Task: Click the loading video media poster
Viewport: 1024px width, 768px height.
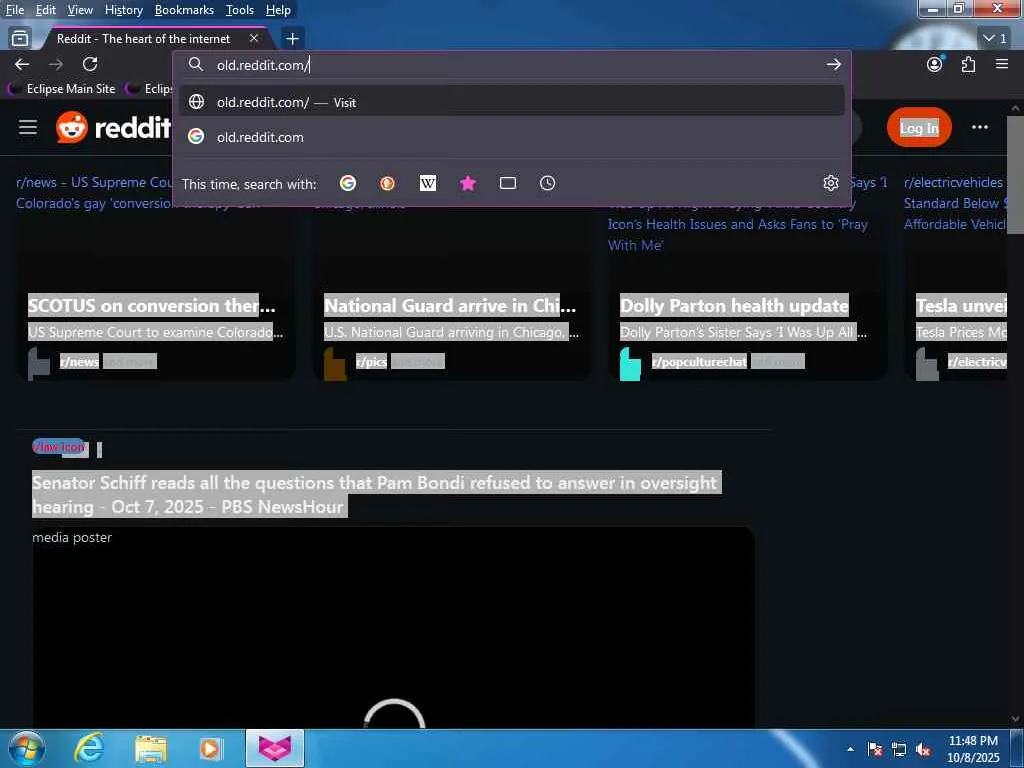Action: pos(394,628)
